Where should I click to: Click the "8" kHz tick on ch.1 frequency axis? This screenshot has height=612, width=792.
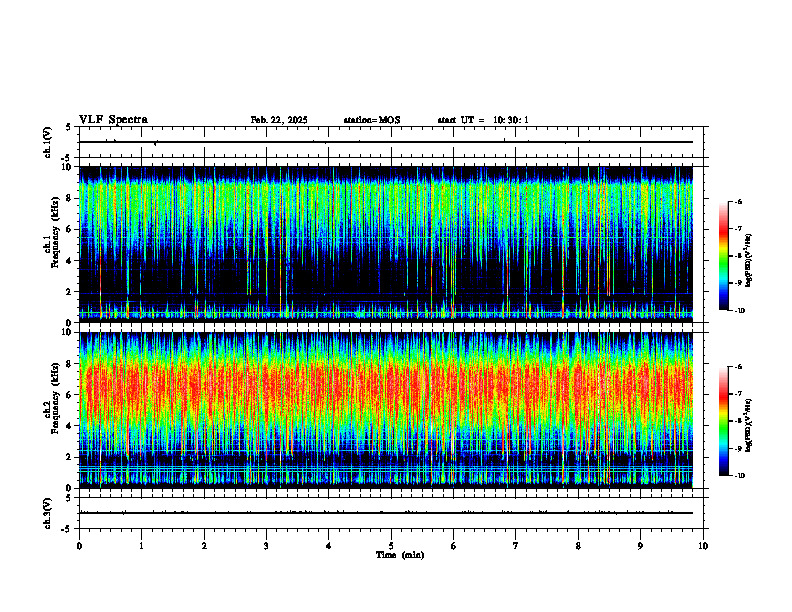70,198
